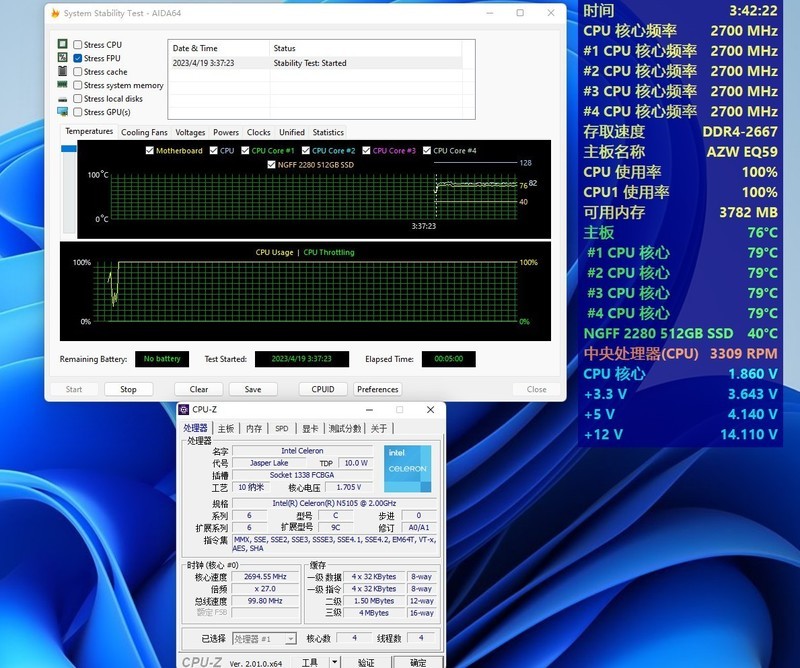Click the CPU-Z logo in its title bar
The width and height of the screenshot is (800, 668).
point(184,408)
